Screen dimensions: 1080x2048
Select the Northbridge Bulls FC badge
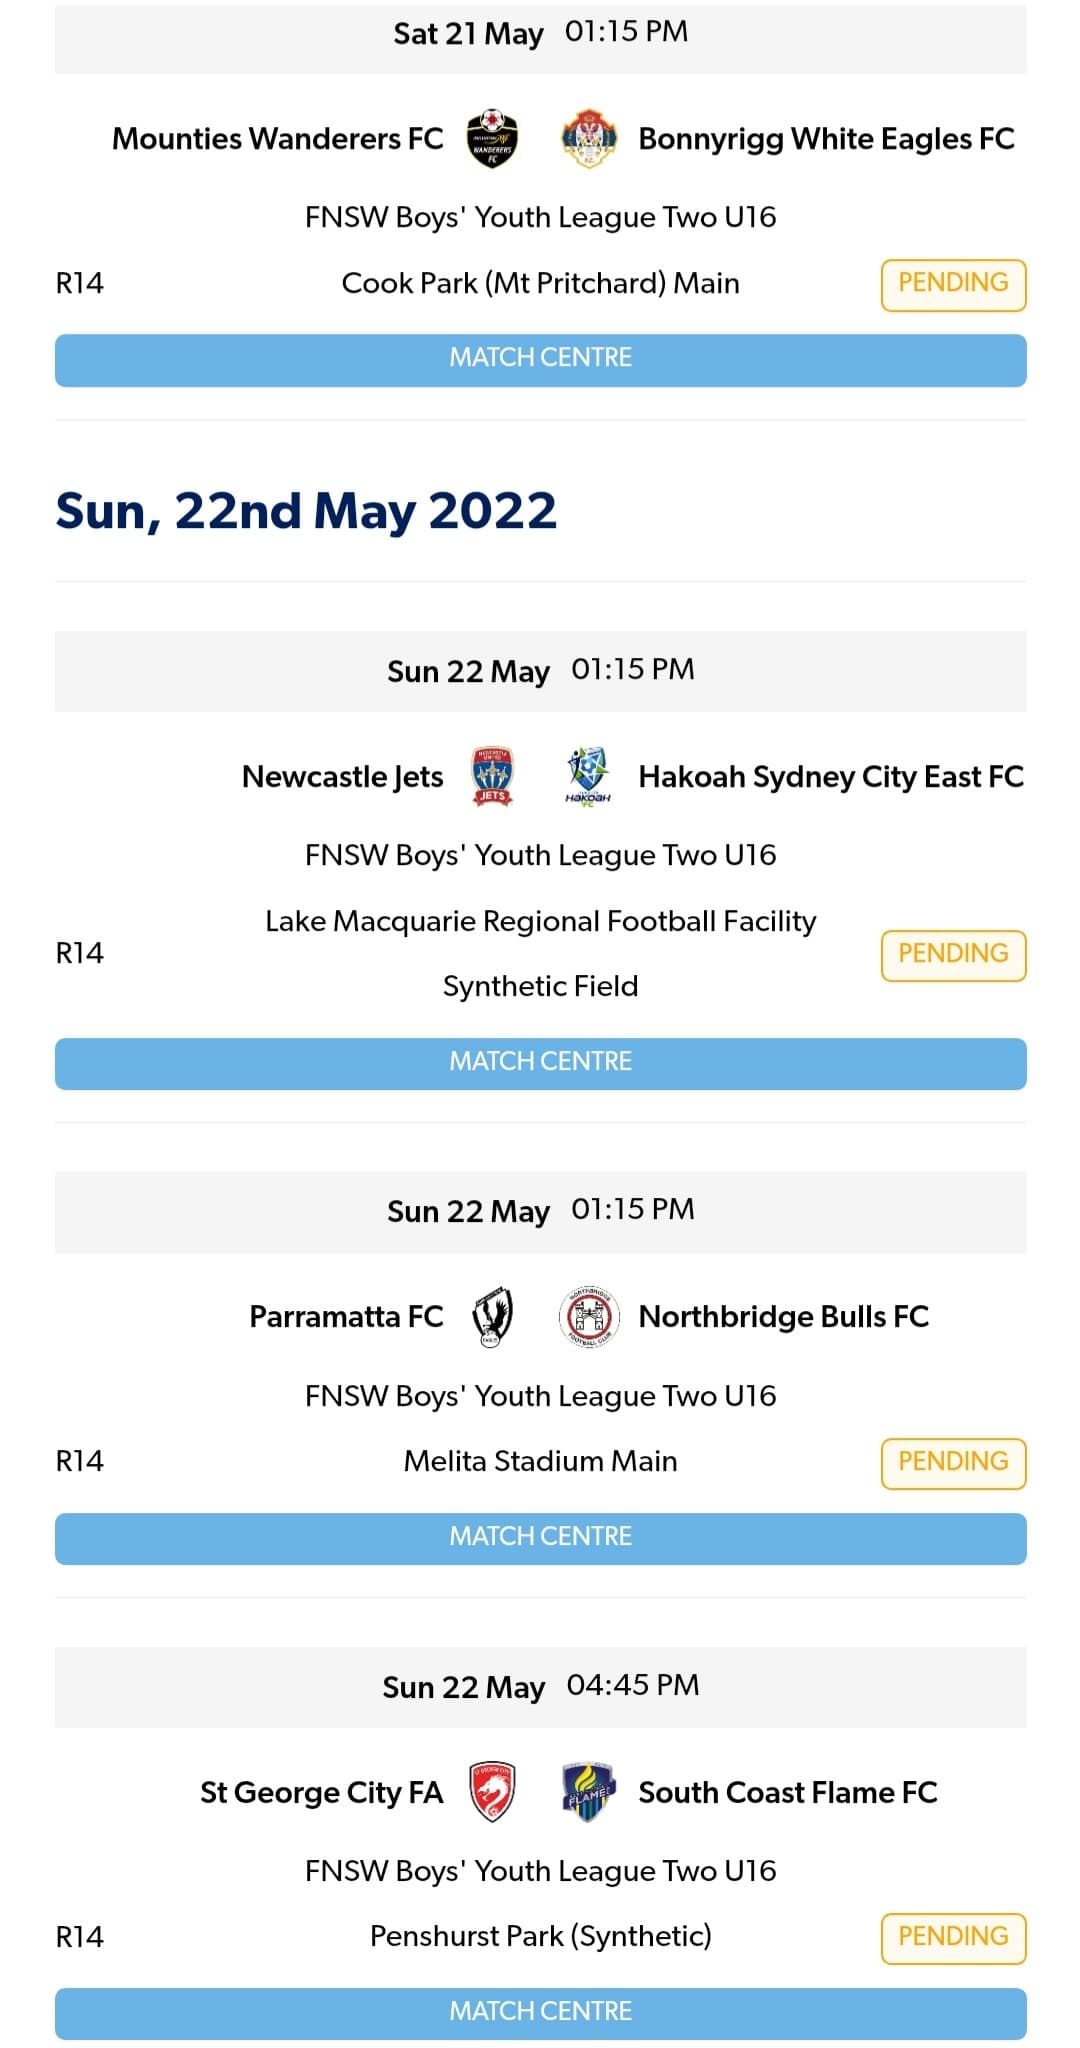point(589,1317)
